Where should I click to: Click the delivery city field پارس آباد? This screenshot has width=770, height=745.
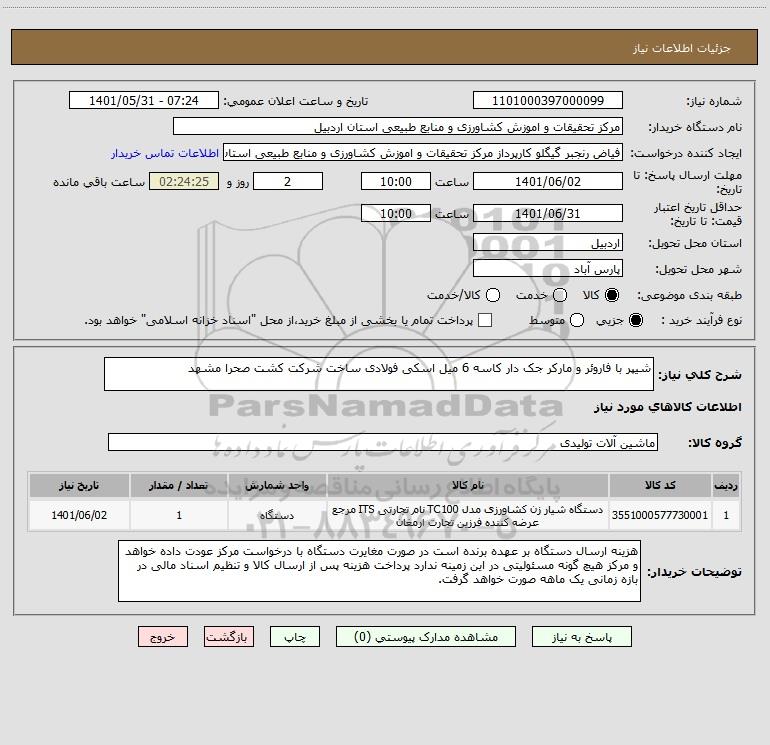click(x=548, y=269)
